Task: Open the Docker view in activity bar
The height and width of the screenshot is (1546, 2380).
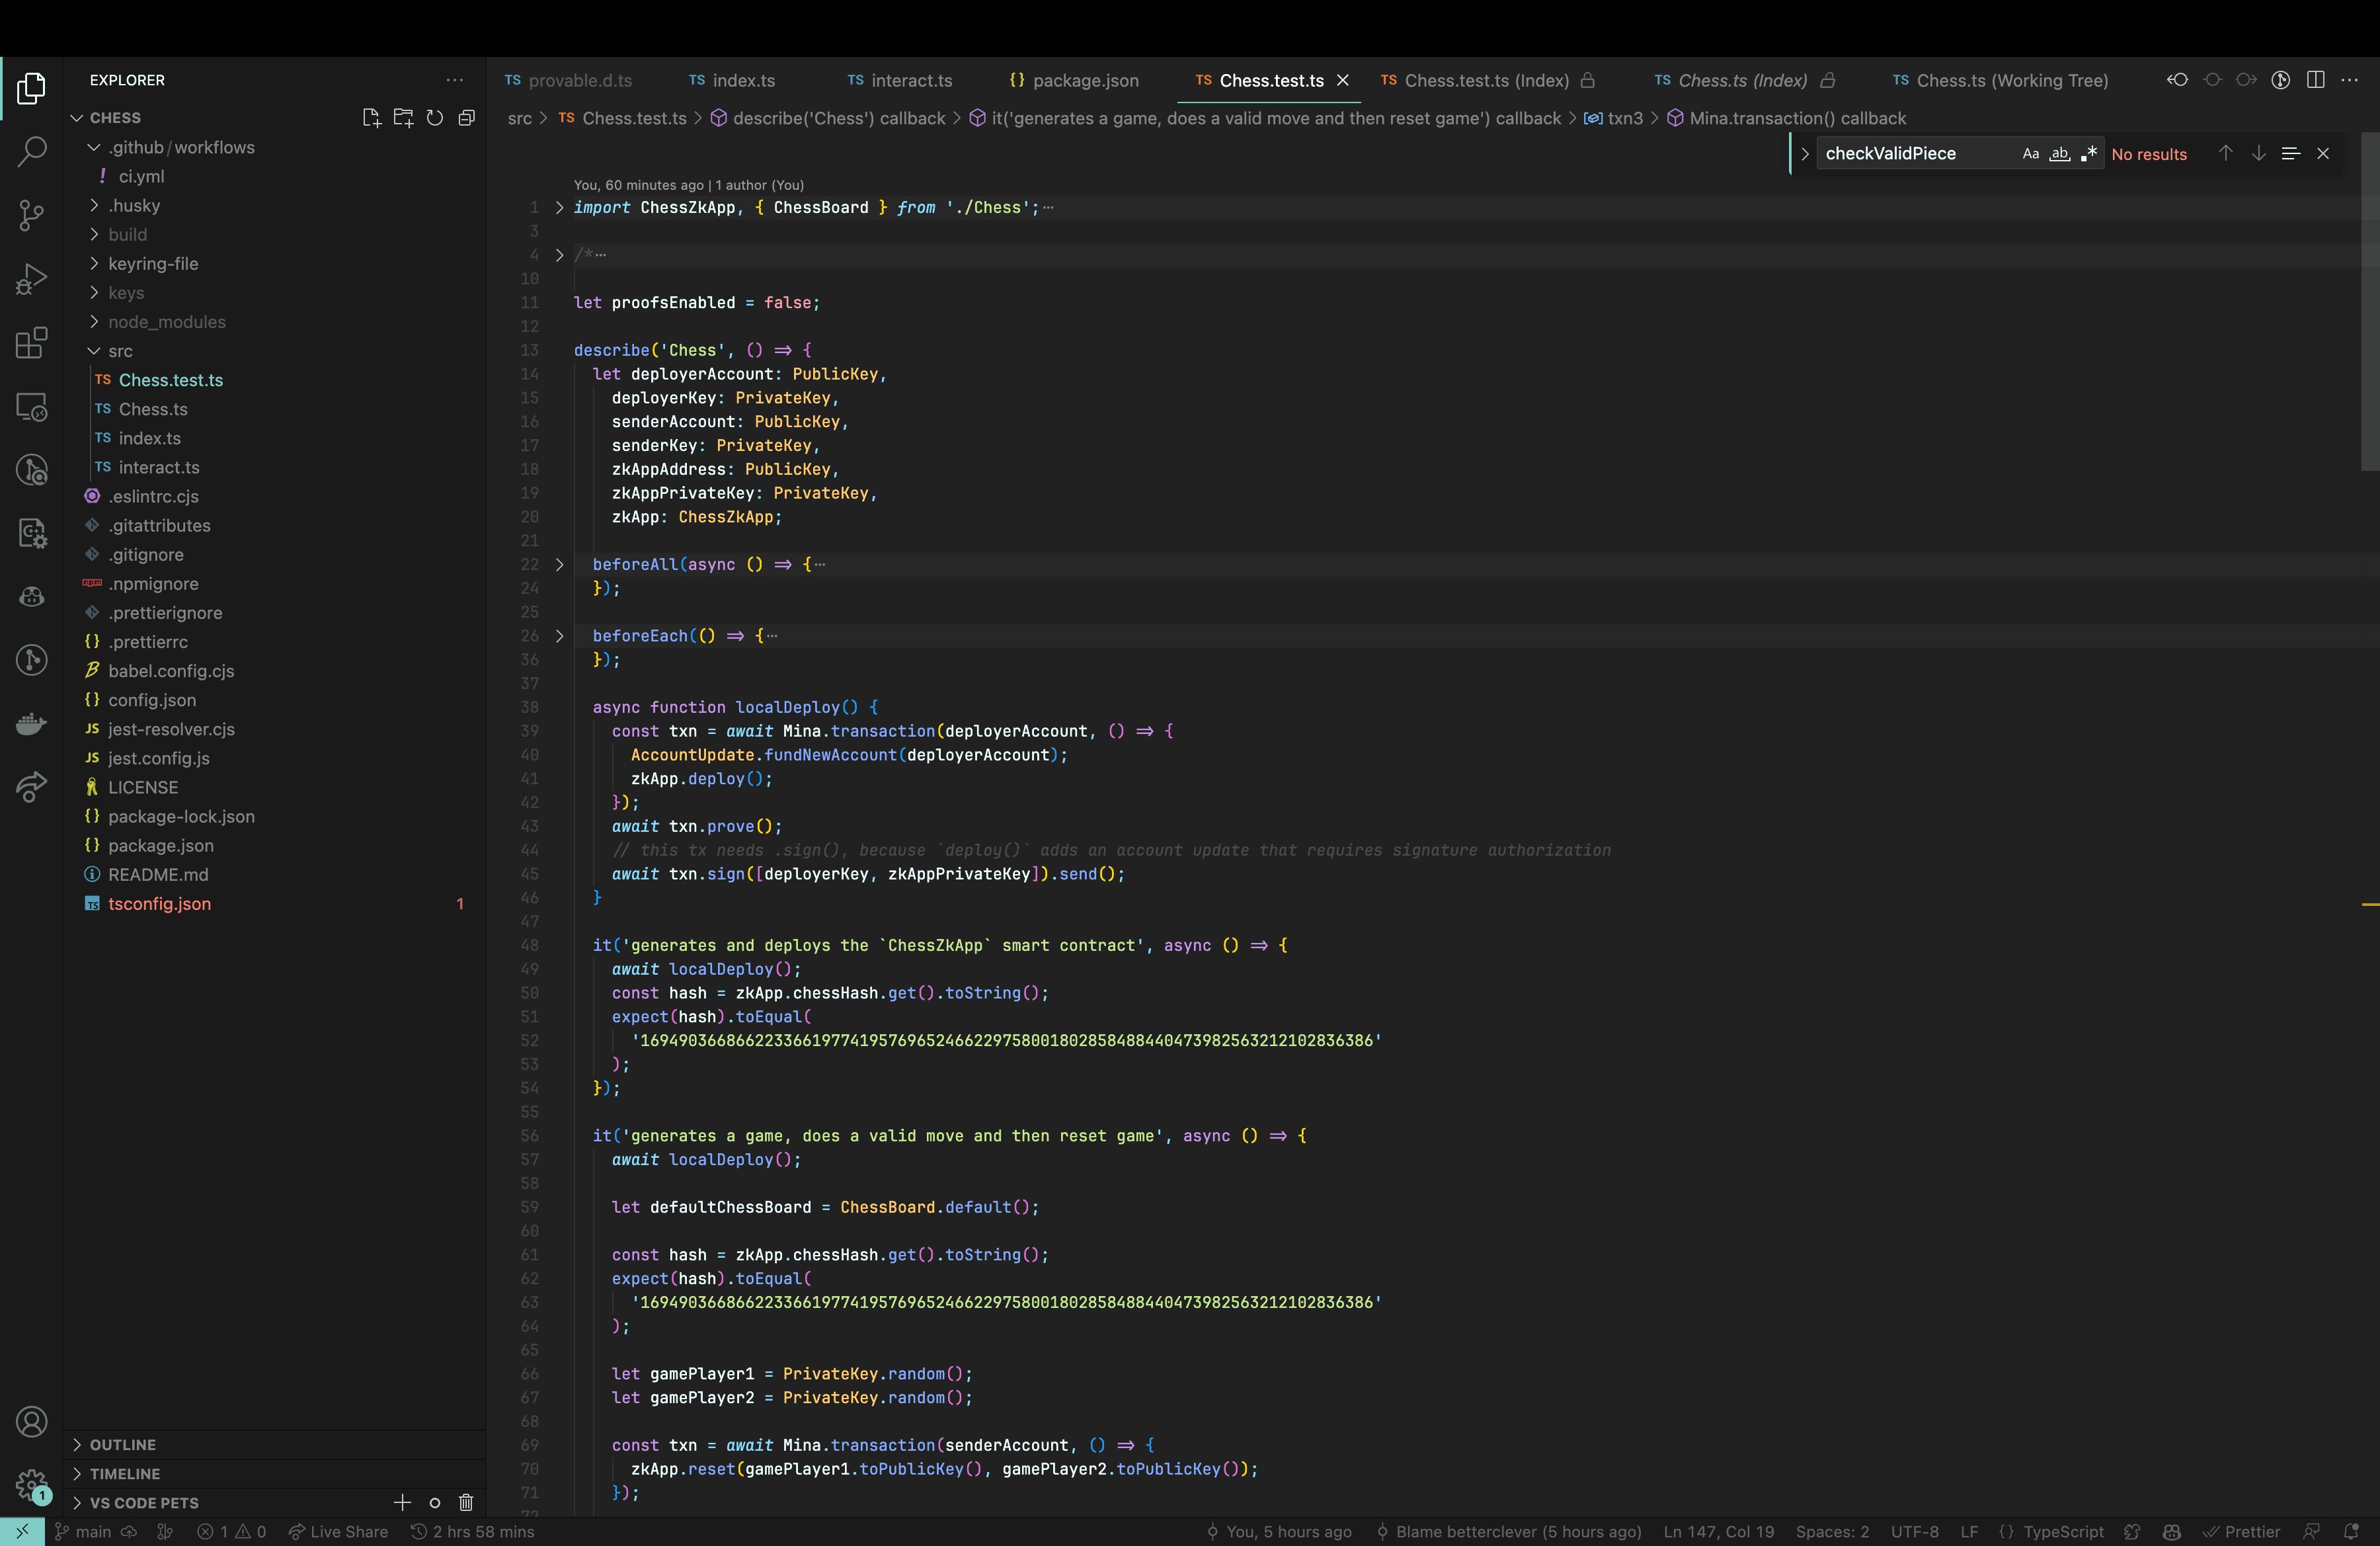Action: [x=31, y=724]
